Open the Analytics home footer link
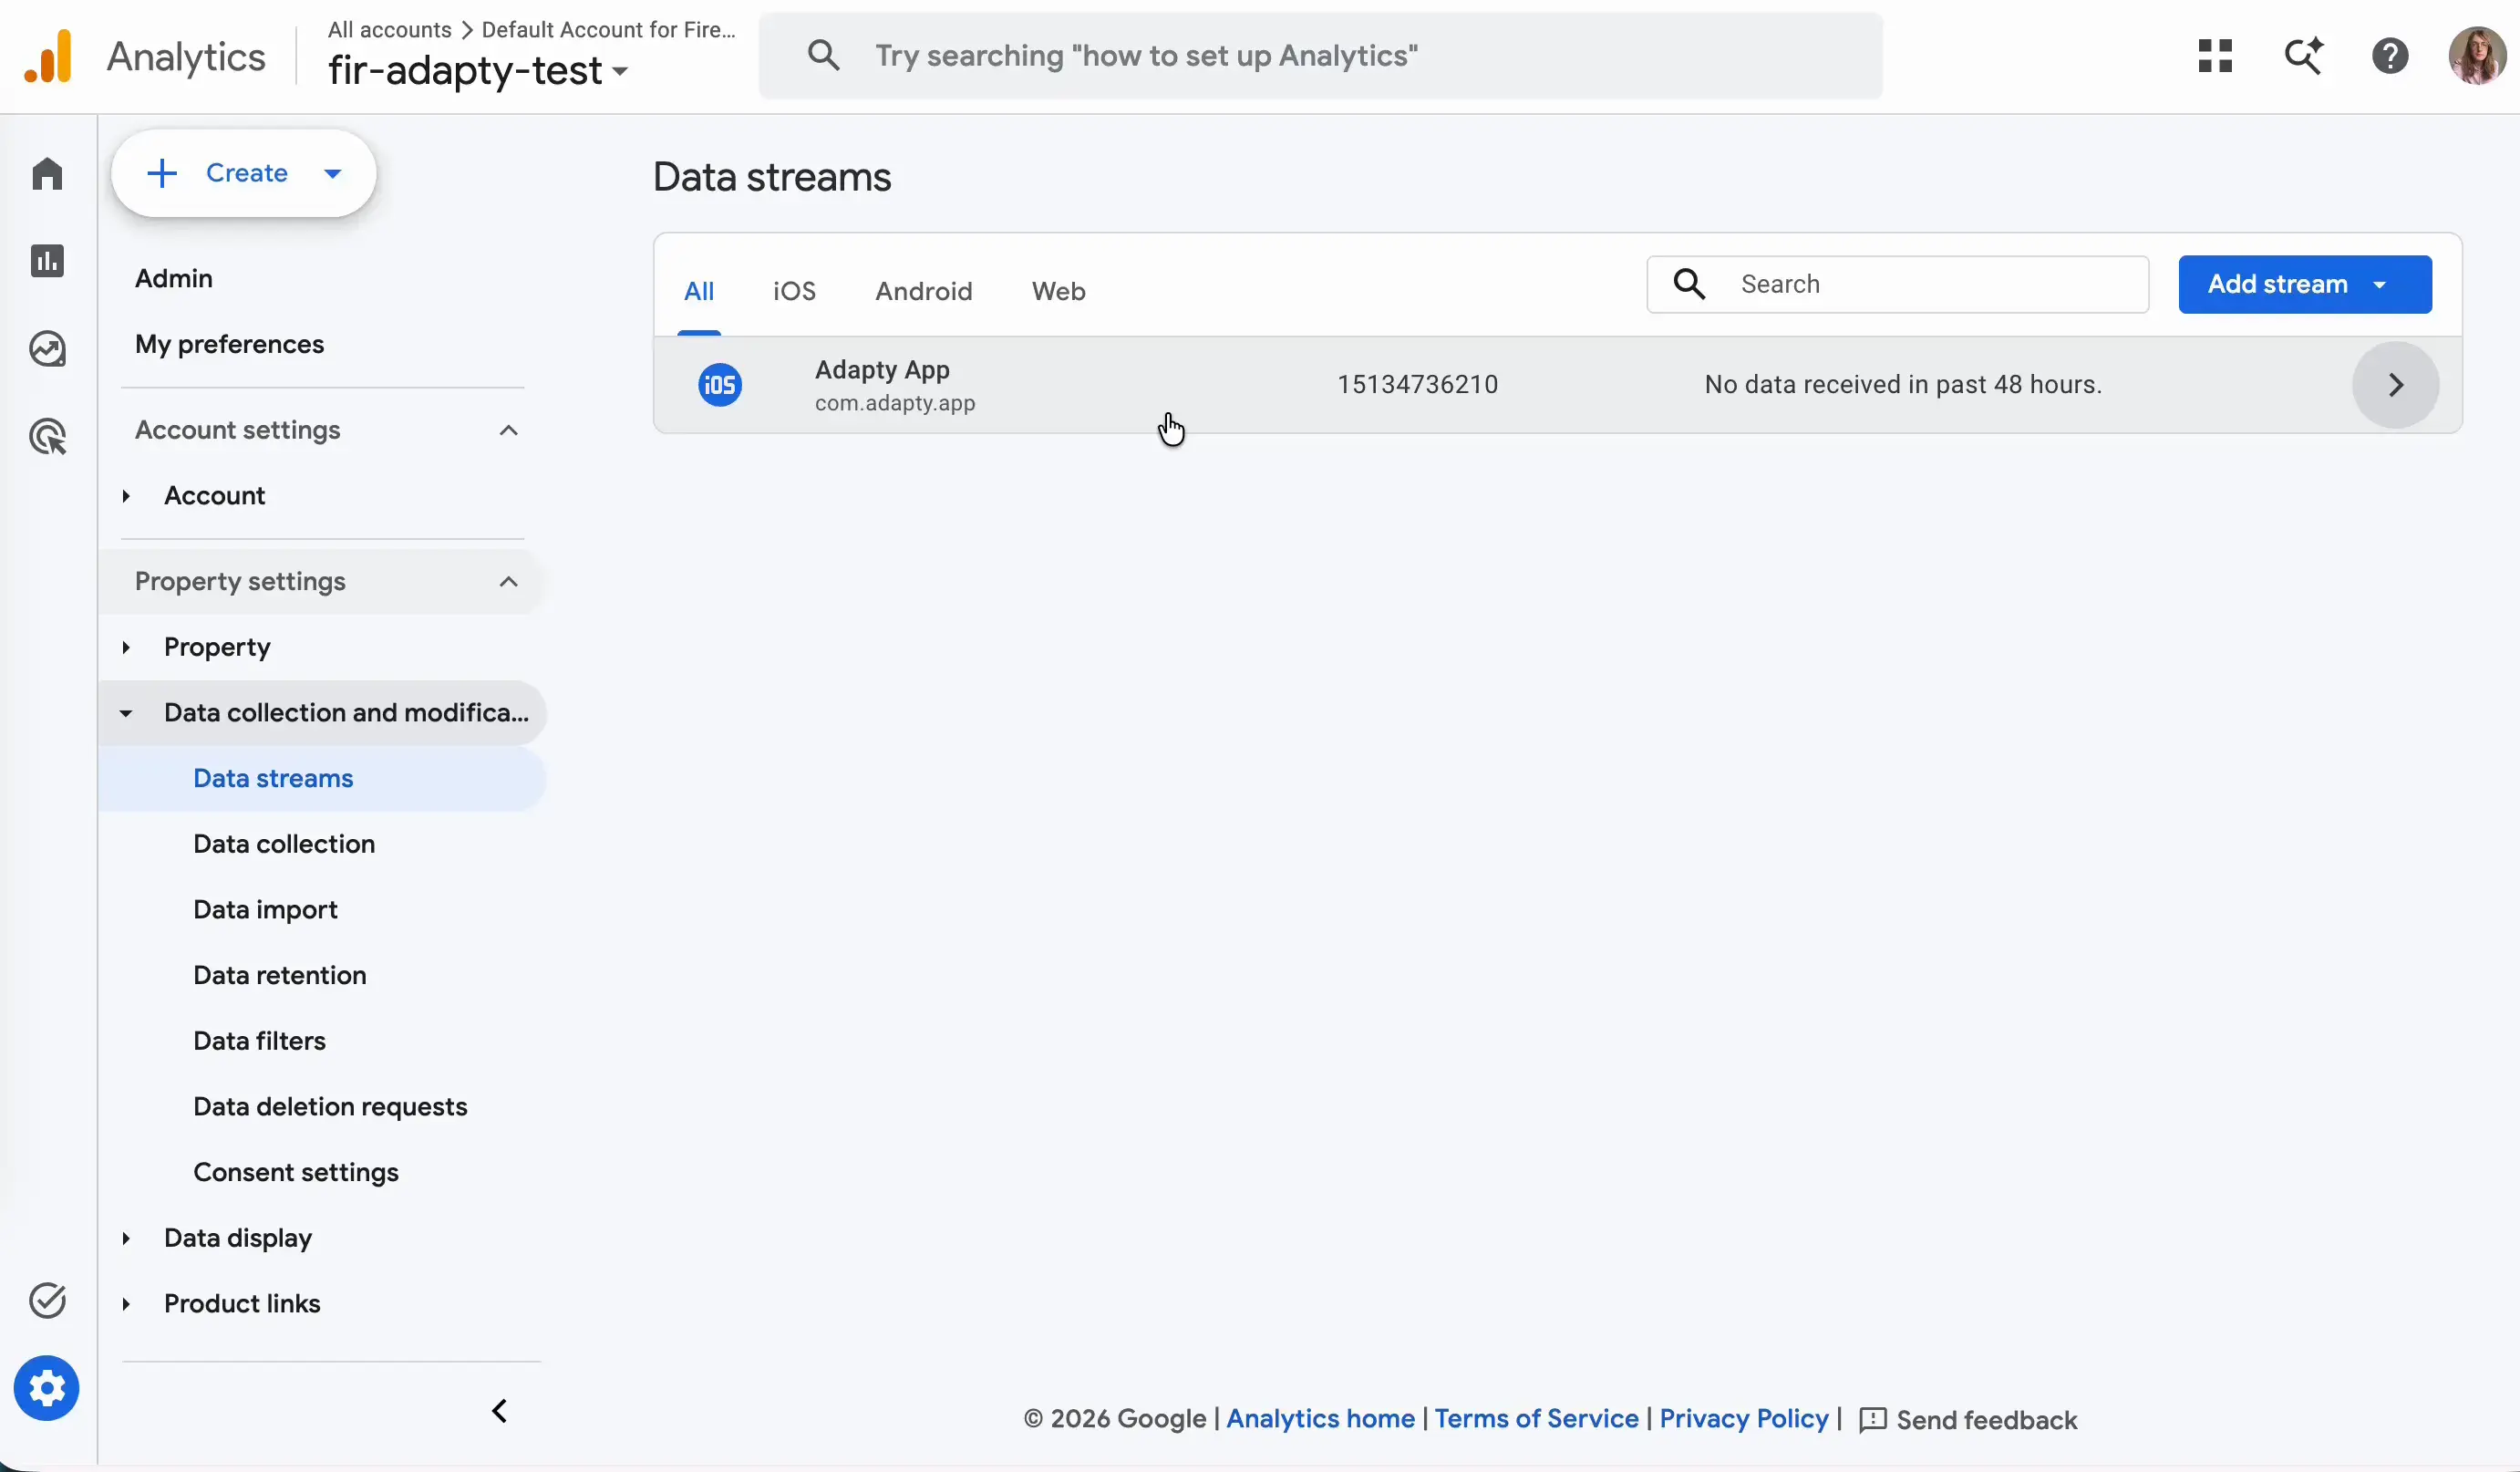2520x1472 pixels. tap(1320, 1419)
